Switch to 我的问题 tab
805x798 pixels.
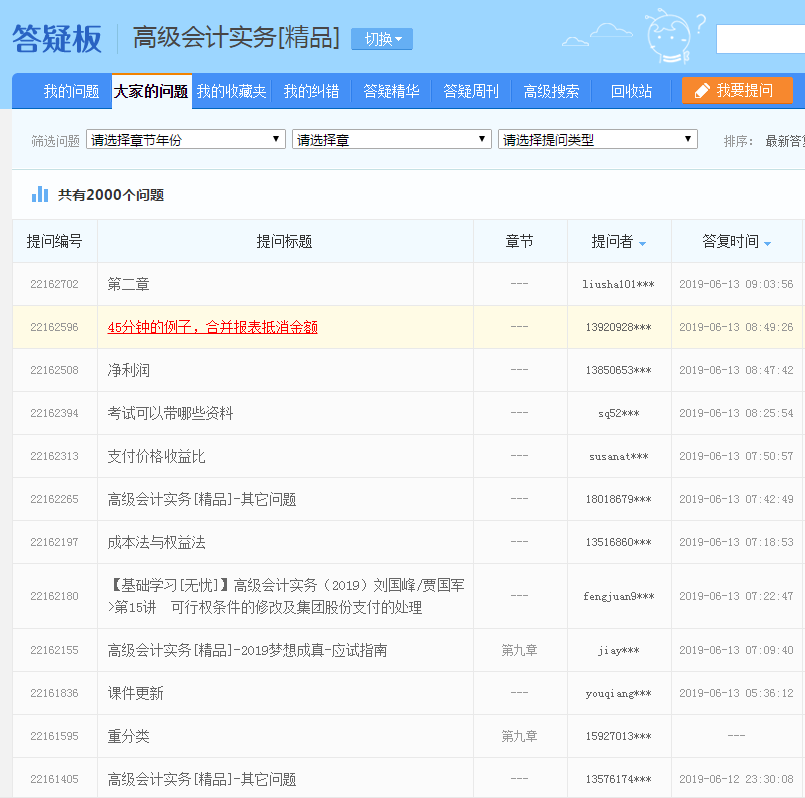coord(71,91)
